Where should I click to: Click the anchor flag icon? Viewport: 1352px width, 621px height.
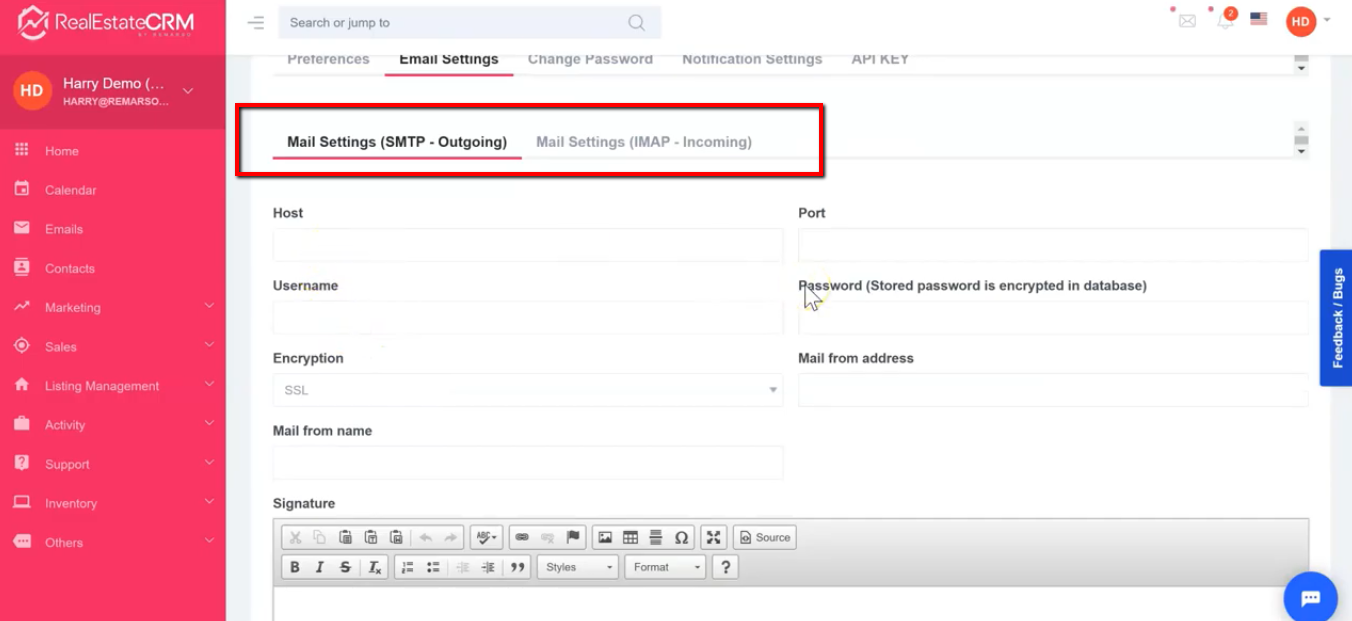pyautogui.click(x=573, y=537)
